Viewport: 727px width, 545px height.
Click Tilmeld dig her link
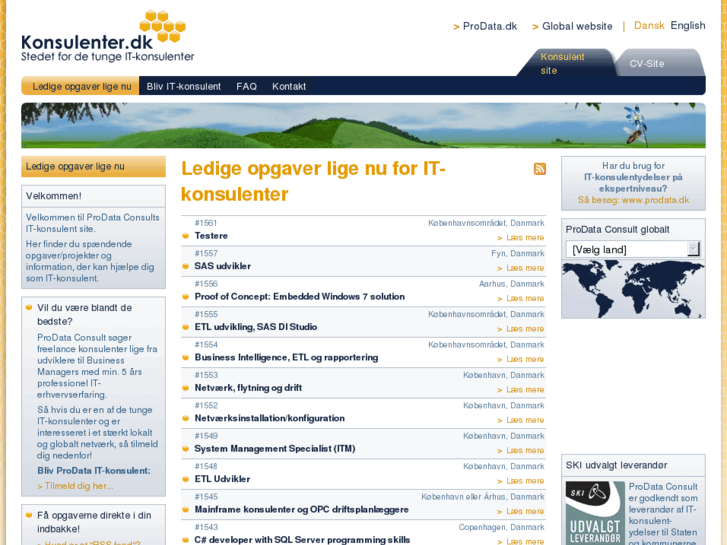(75, 486)
